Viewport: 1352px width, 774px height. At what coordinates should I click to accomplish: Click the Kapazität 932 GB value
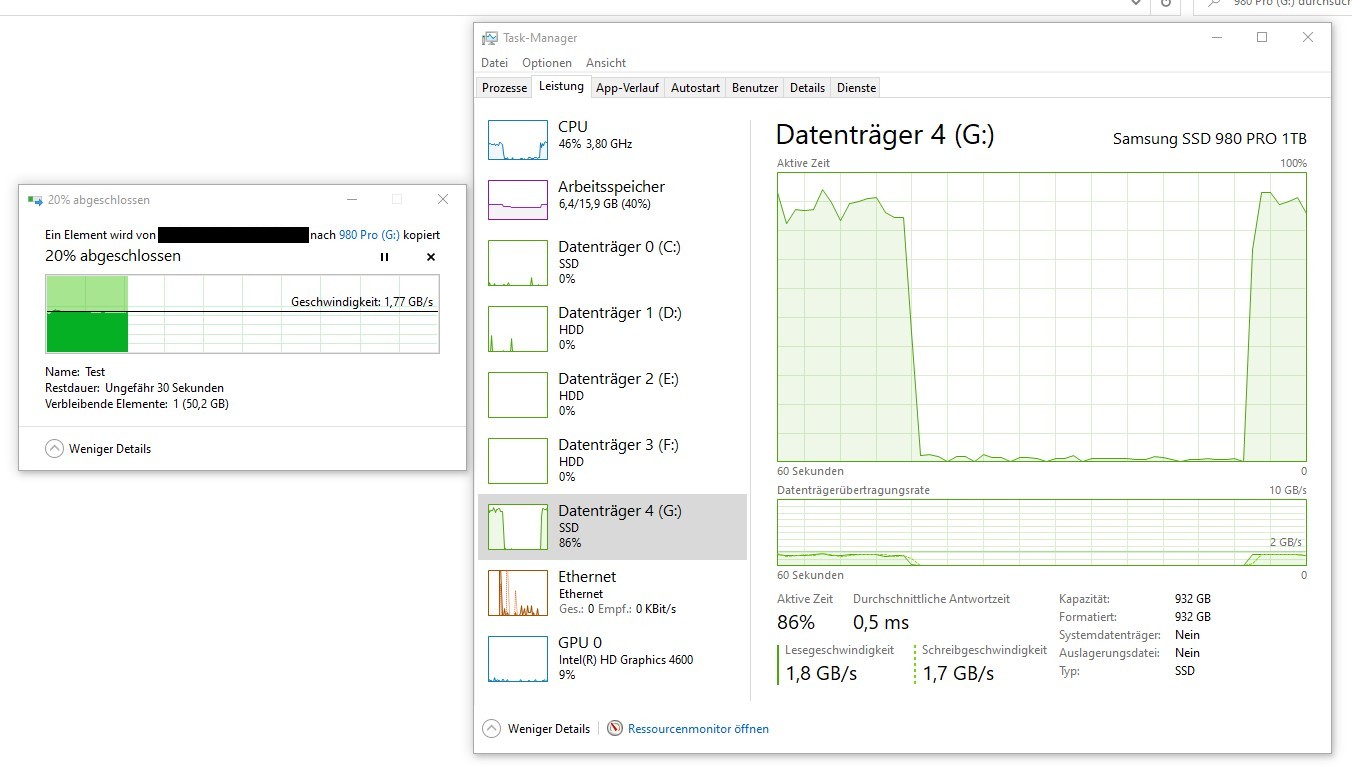(1192, 599)
